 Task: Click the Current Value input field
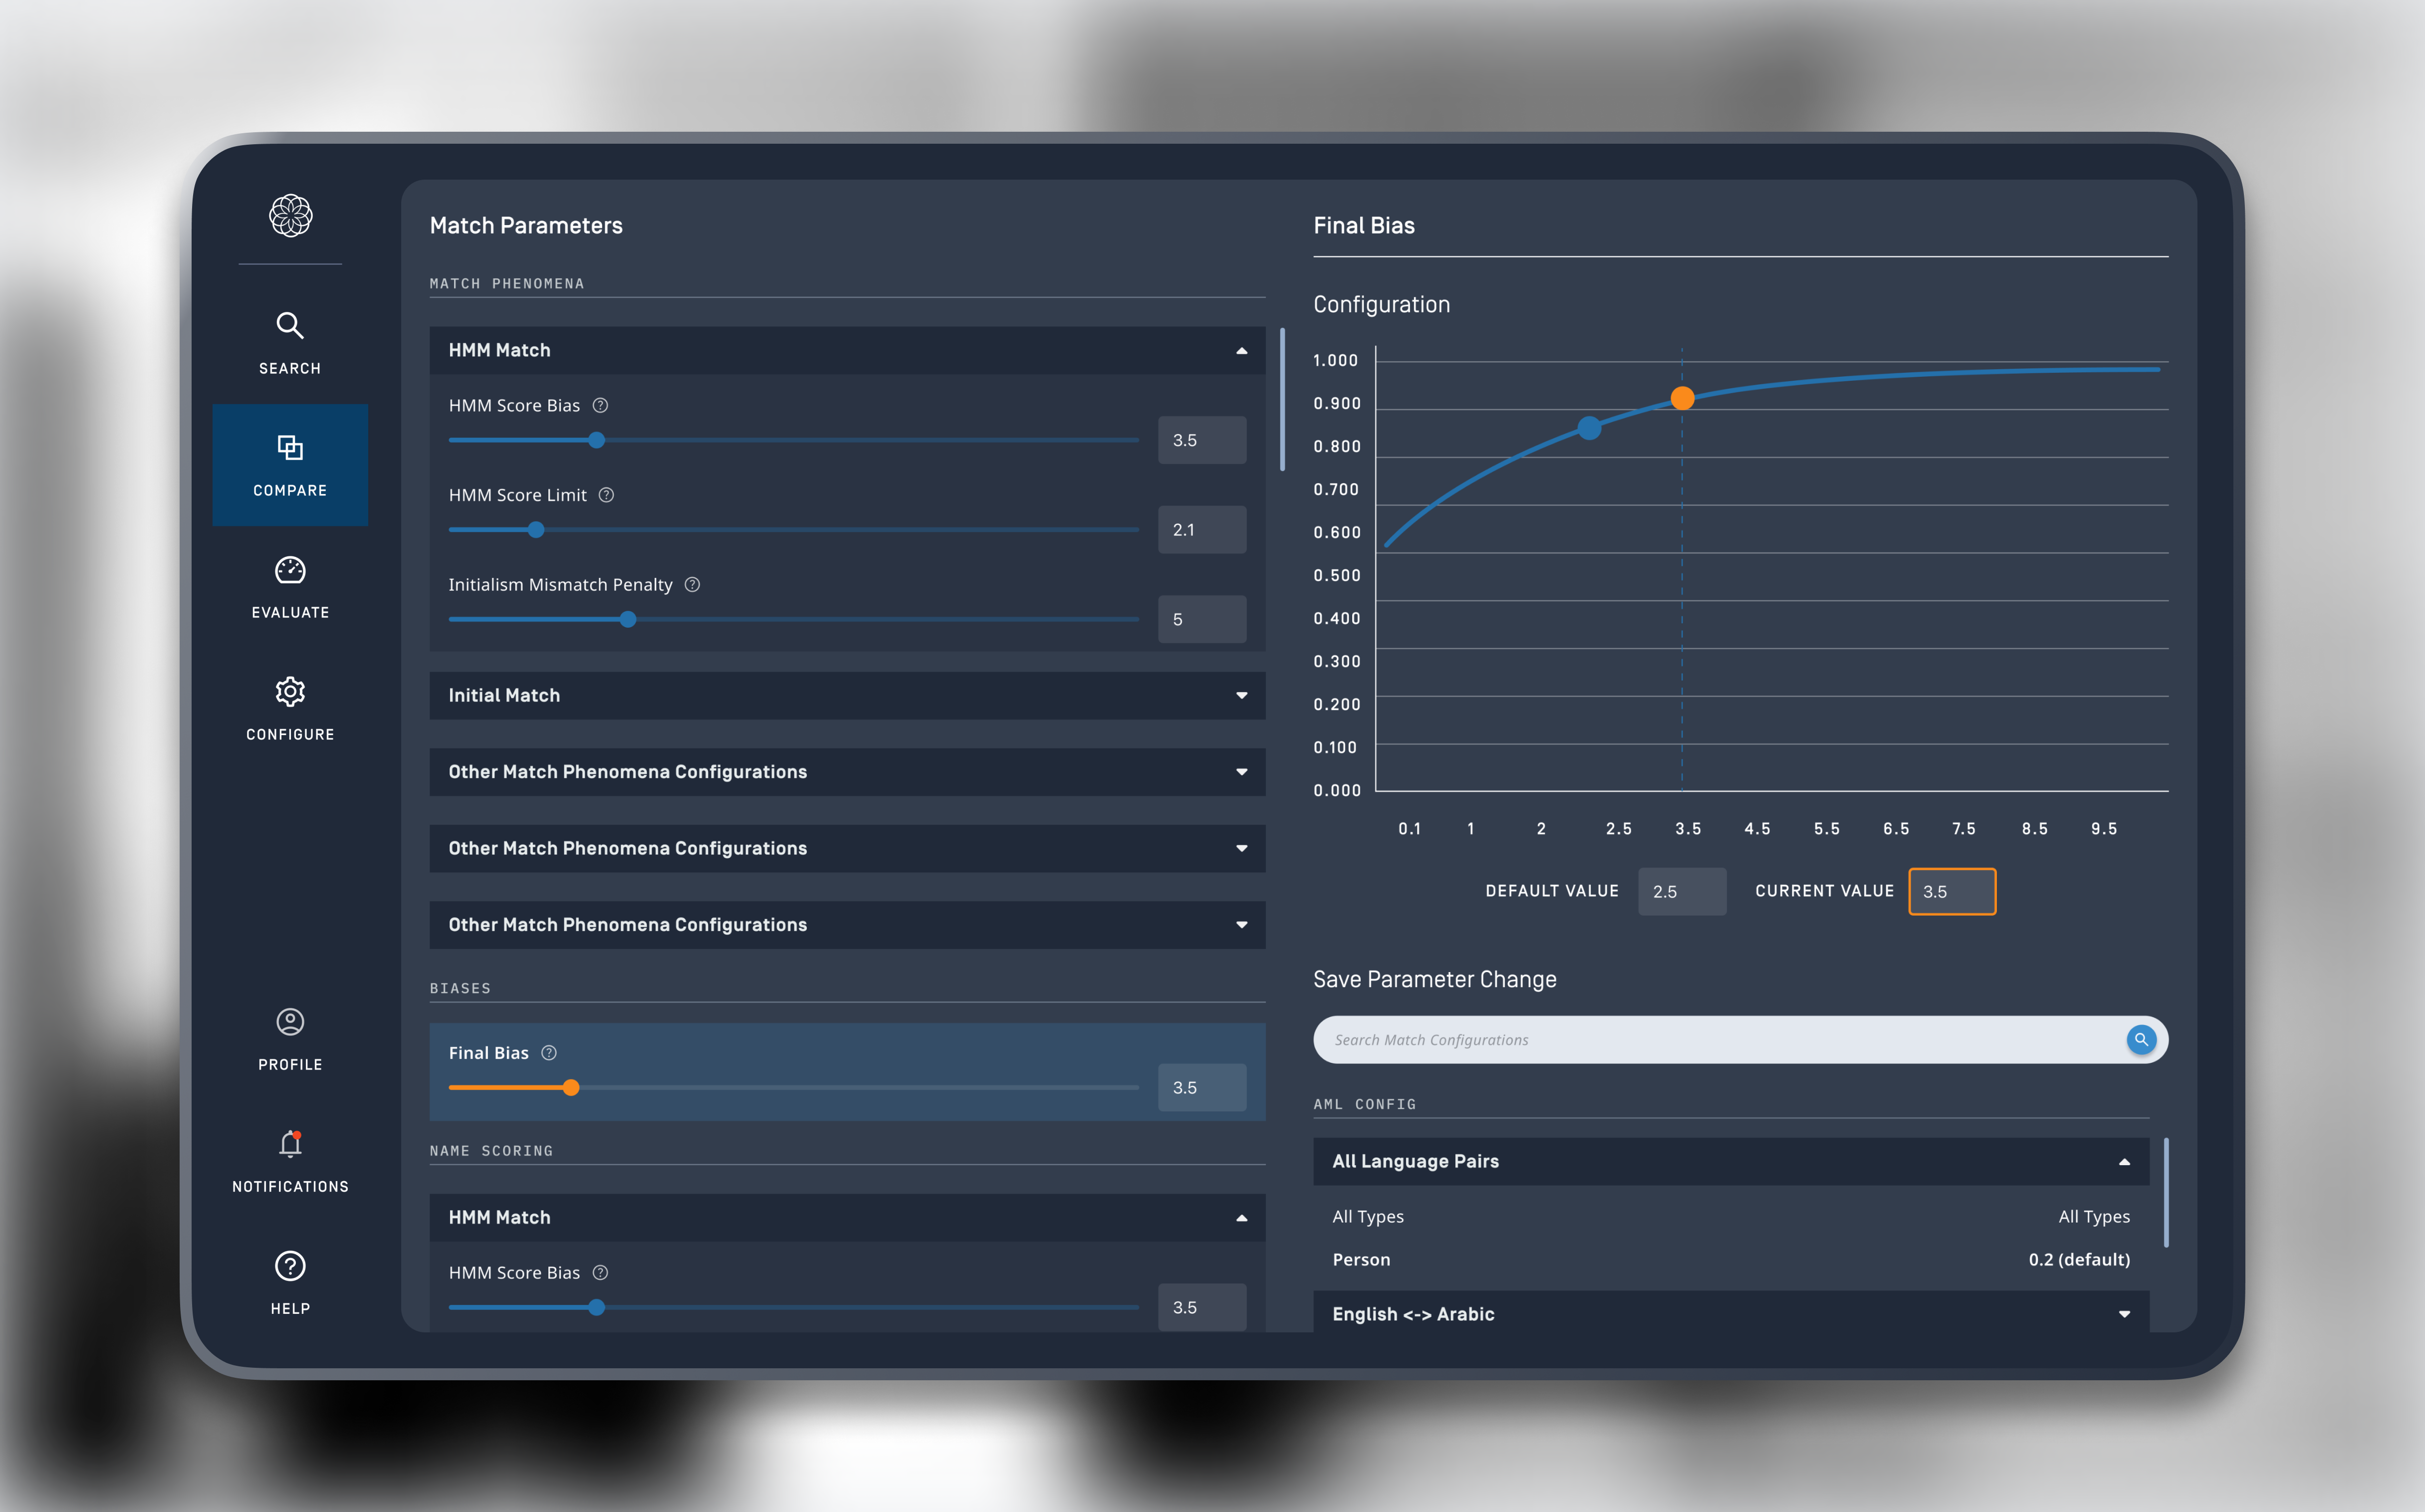click(x=1951, y=892)
